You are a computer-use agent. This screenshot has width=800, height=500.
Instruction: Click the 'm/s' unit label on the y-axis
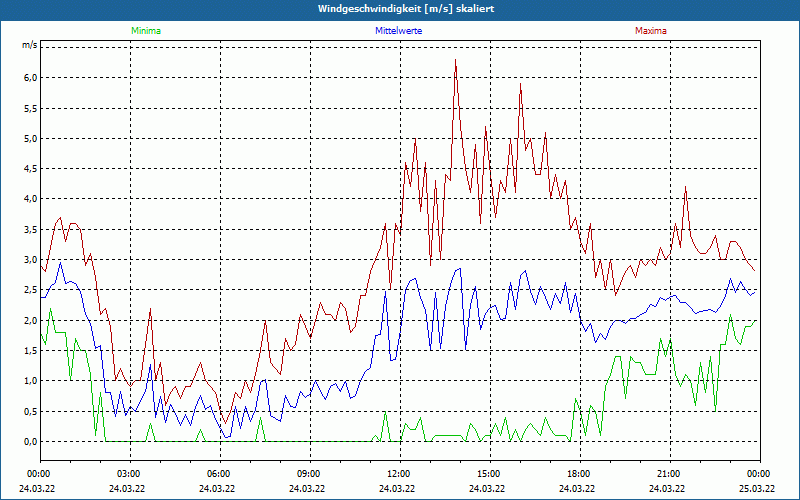(x=29, y=45)
